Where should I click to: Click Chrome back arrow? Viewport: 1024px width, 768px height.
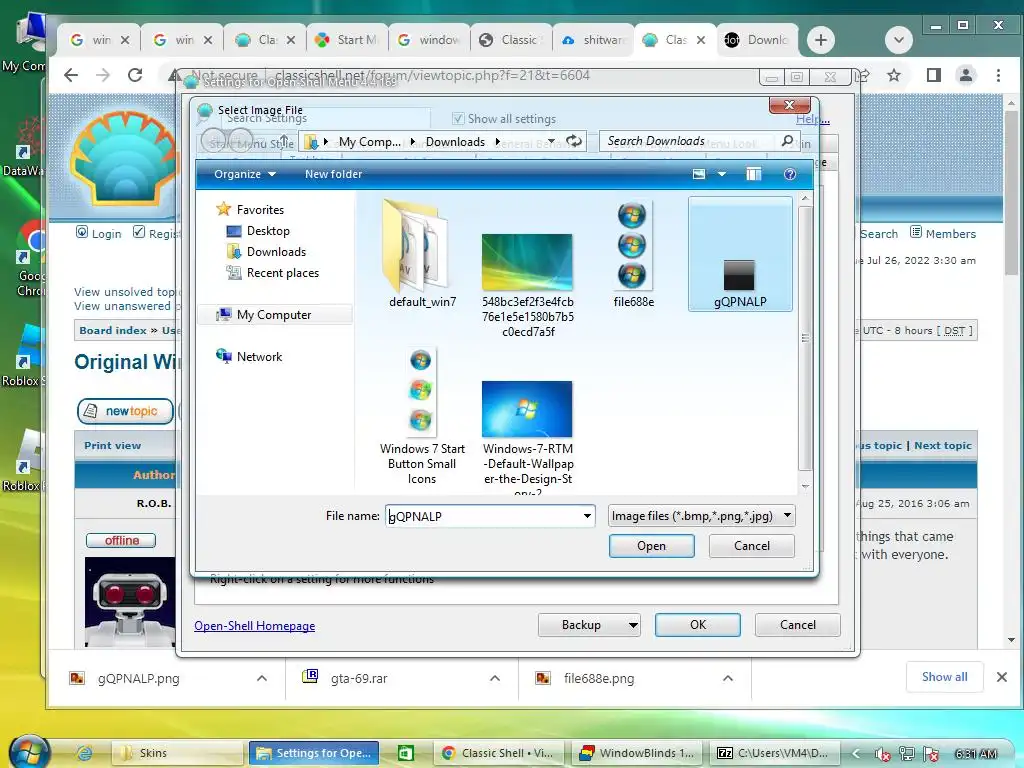pyautogui.click(x=71, y=75)
